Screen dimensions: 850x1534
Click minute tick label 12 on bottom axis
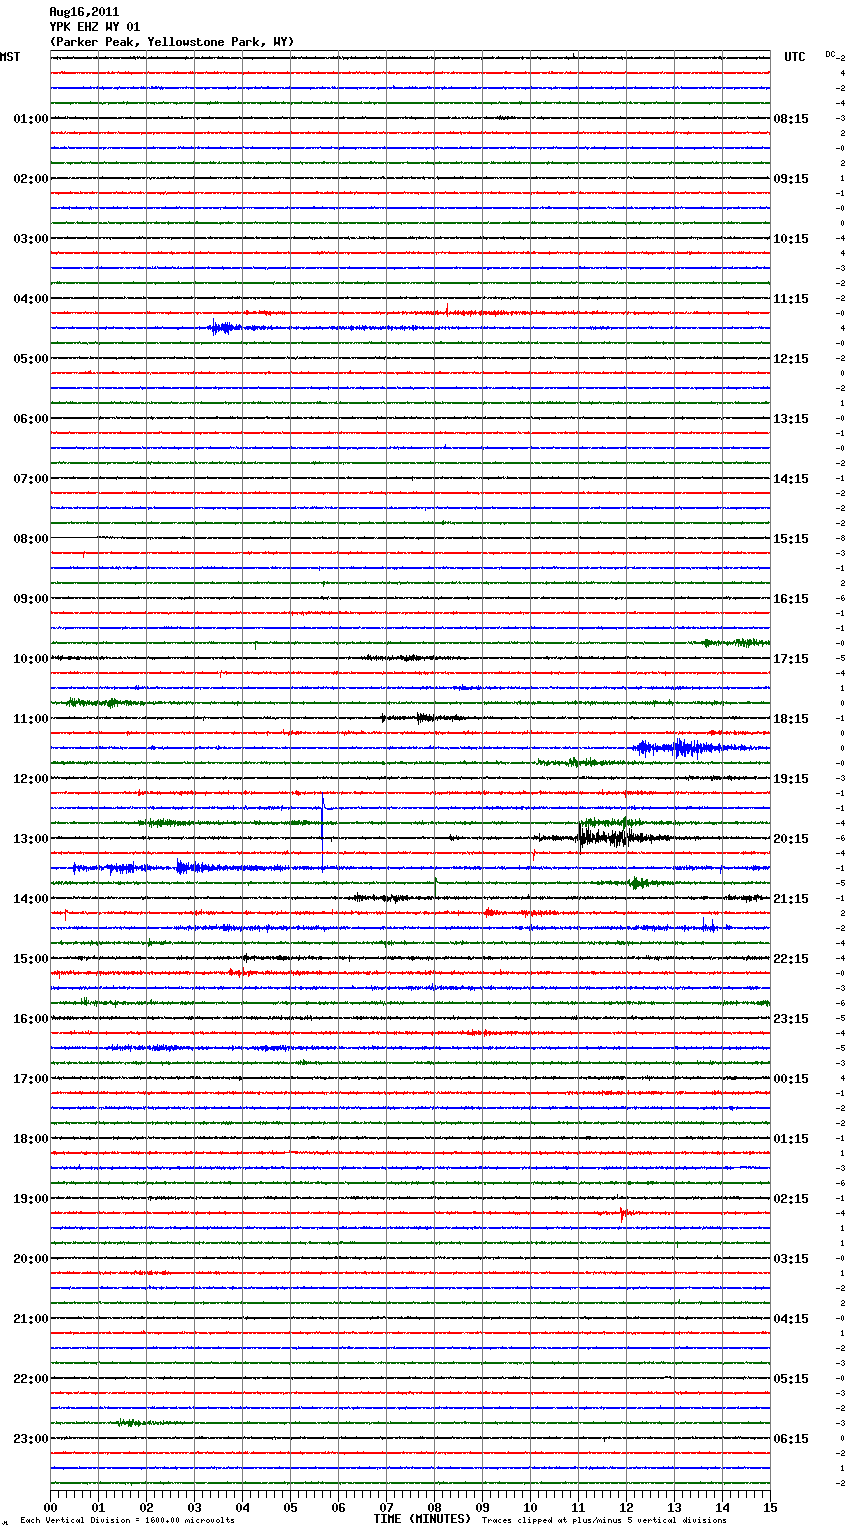coord(626,1507)
